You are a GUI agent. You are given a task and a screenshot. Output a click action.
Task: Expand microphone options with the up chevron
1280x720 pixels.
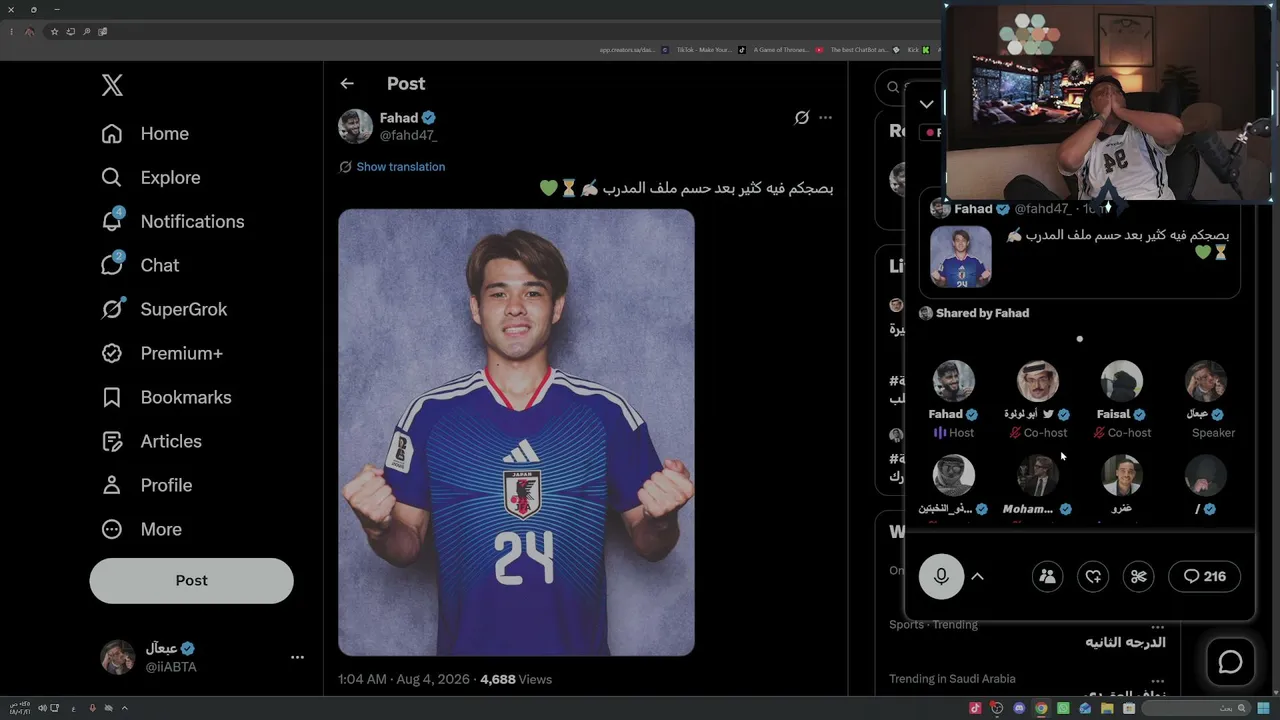pyautogui.click(x=978, y=576)
